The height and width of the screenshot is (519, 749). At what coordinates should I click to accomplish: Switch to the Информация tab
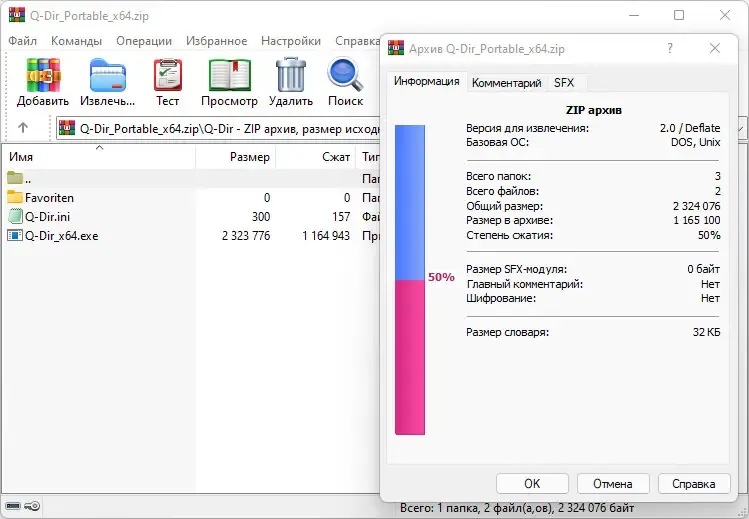tap(427, 81)
